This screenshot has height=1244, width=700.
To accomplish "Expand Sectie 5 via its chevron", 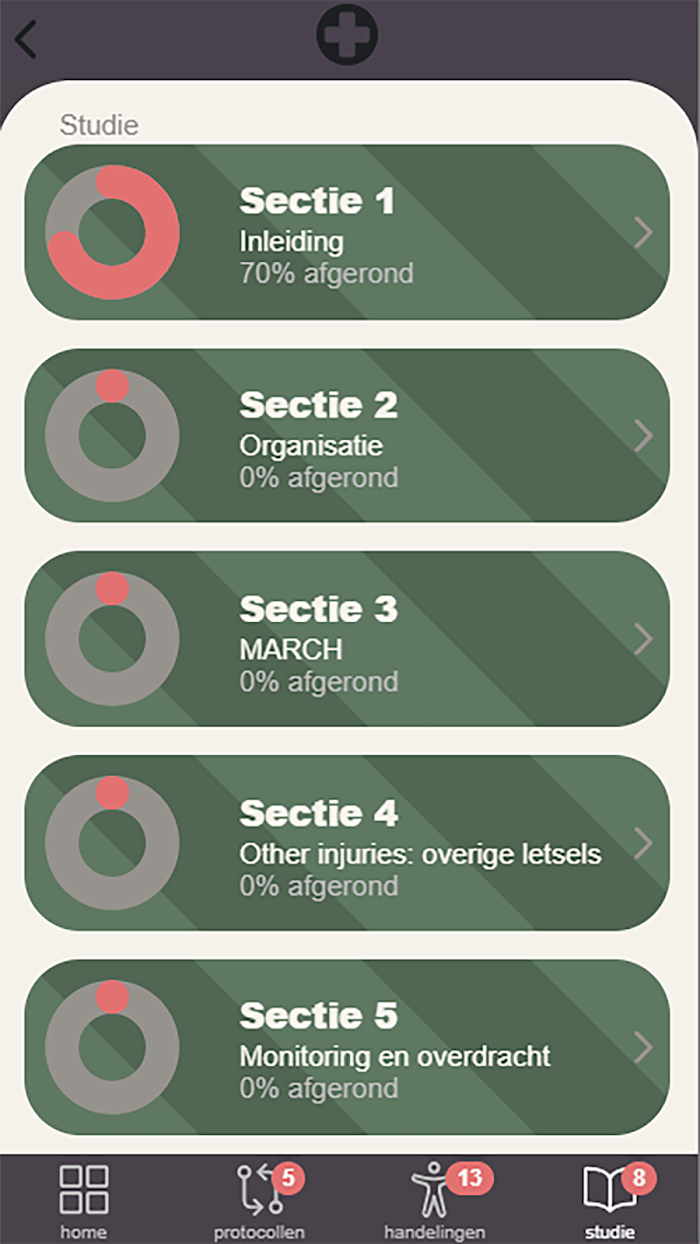I will point(644,1047).
